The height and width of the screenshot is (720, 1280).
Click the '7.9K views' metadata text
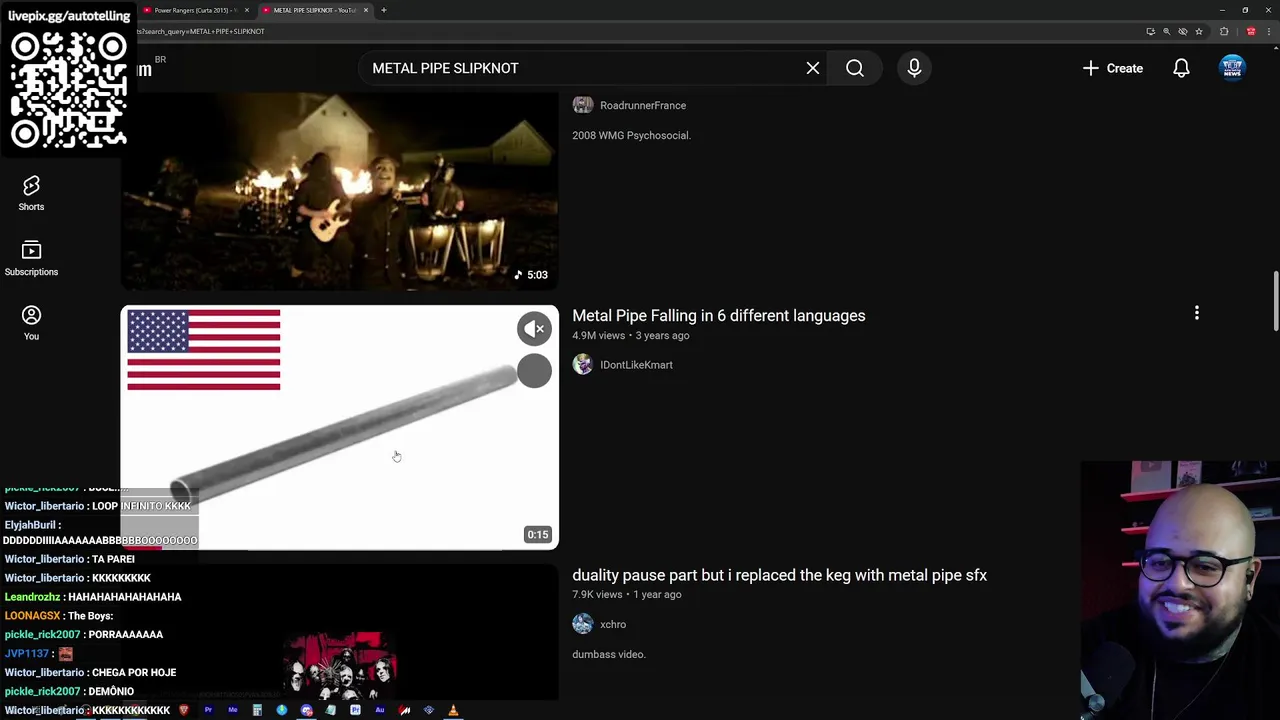(597, 594)
